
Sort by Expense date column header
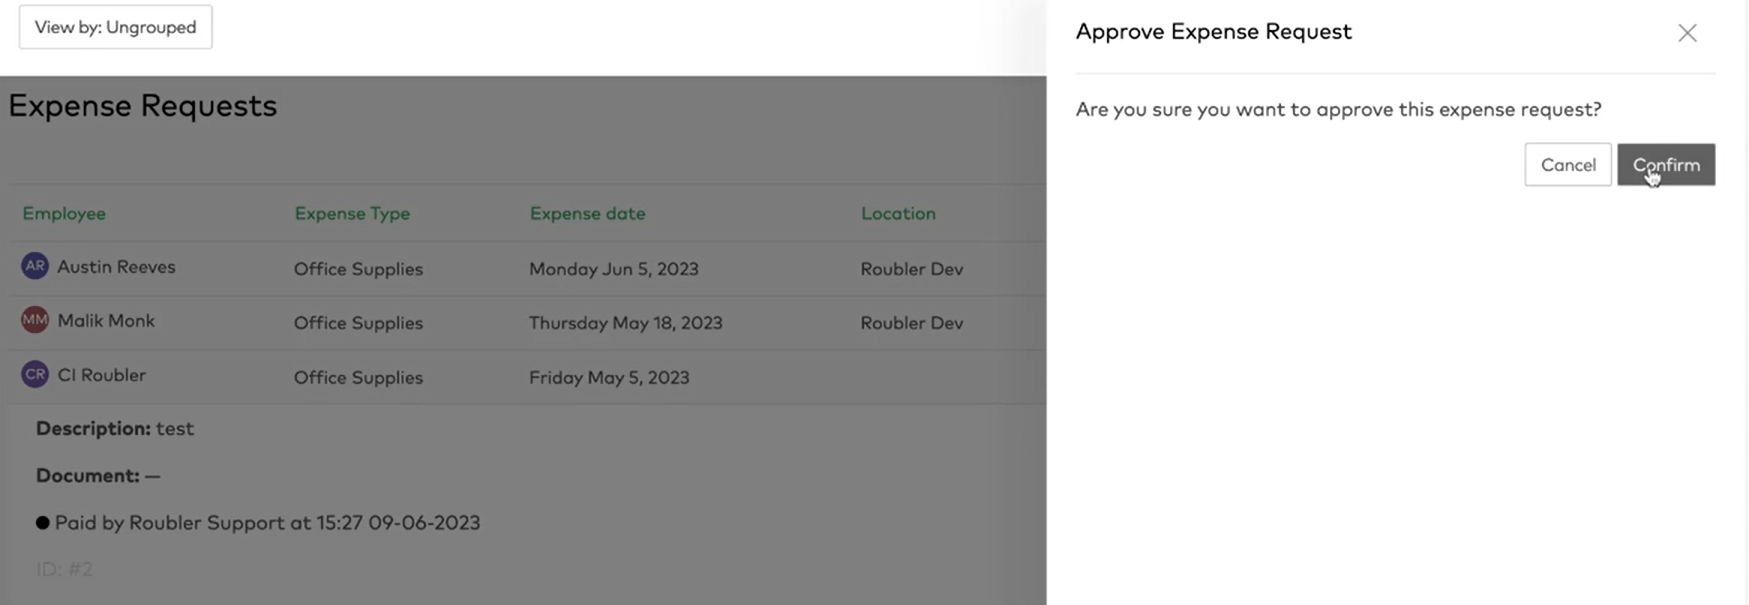tap(587, 213)
